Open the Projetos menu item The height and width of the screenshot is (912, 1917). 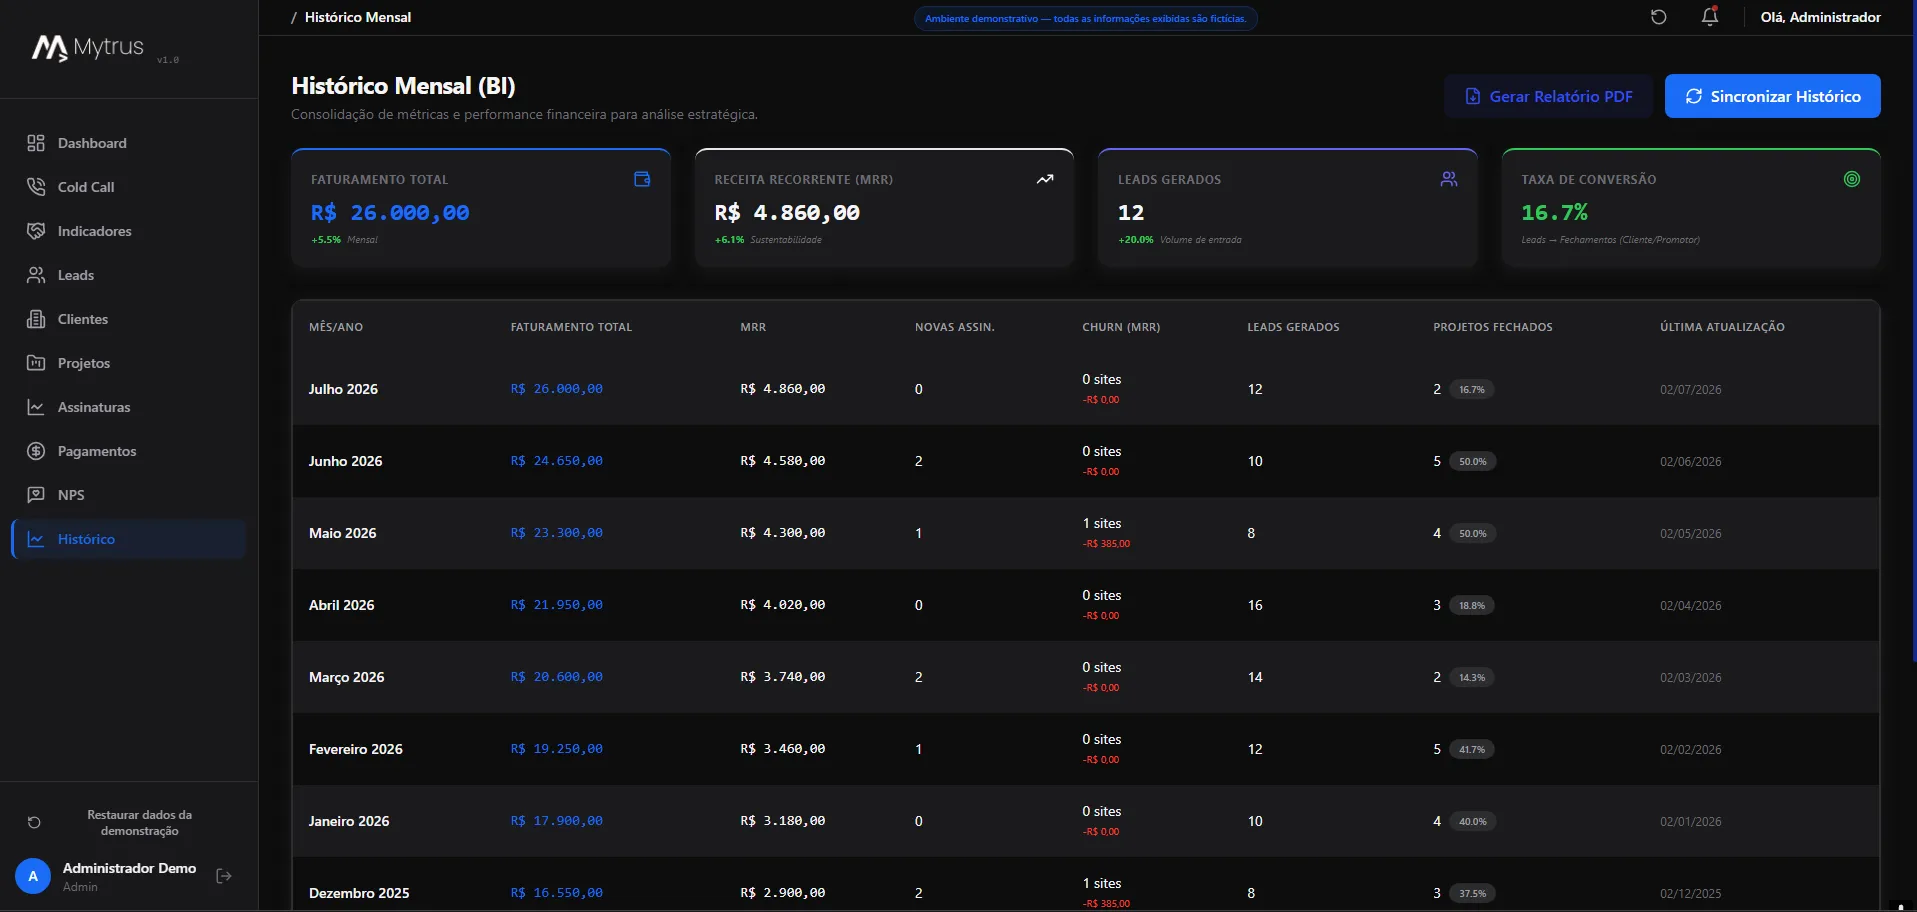pos(130,363)
